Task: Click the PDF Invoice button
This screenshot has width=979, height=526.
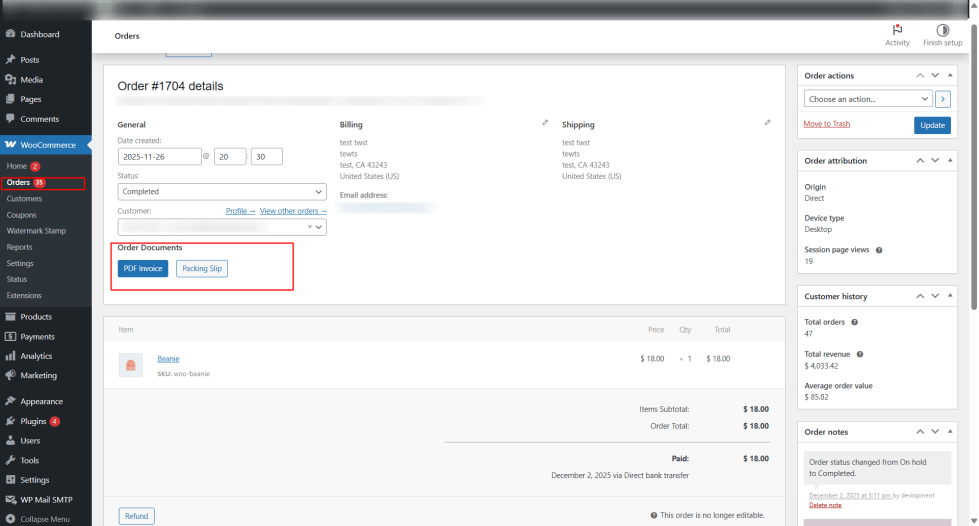Action: click(x=143, y=268)
